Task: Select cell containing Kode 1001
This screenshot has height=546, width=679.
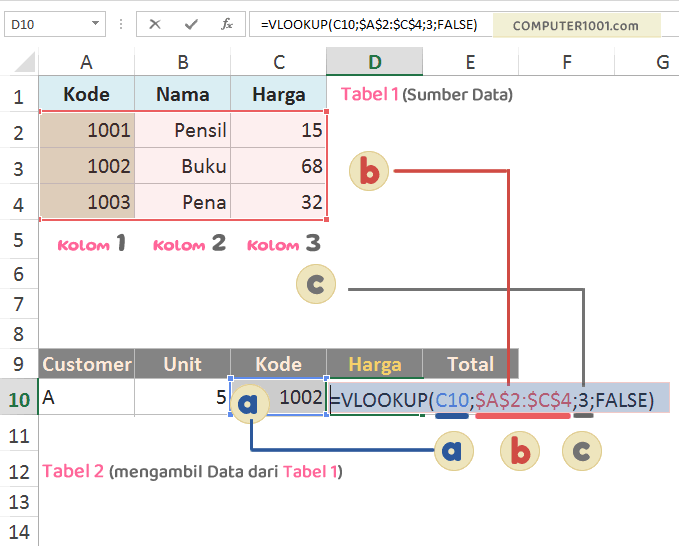Action: point(87,130)
